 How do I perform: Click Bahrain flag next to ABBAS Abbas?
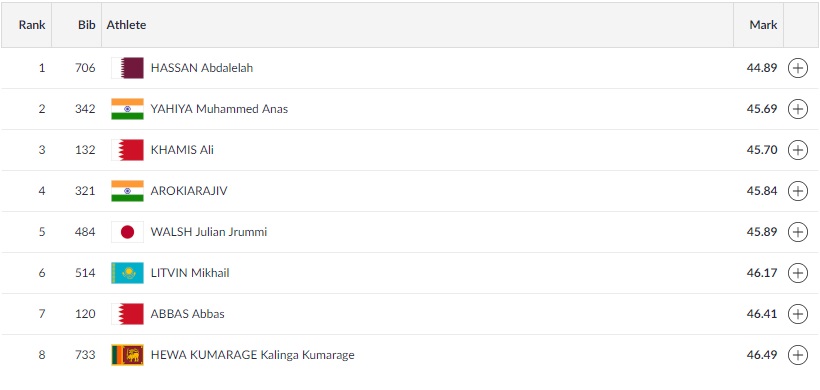pos(127,314)
